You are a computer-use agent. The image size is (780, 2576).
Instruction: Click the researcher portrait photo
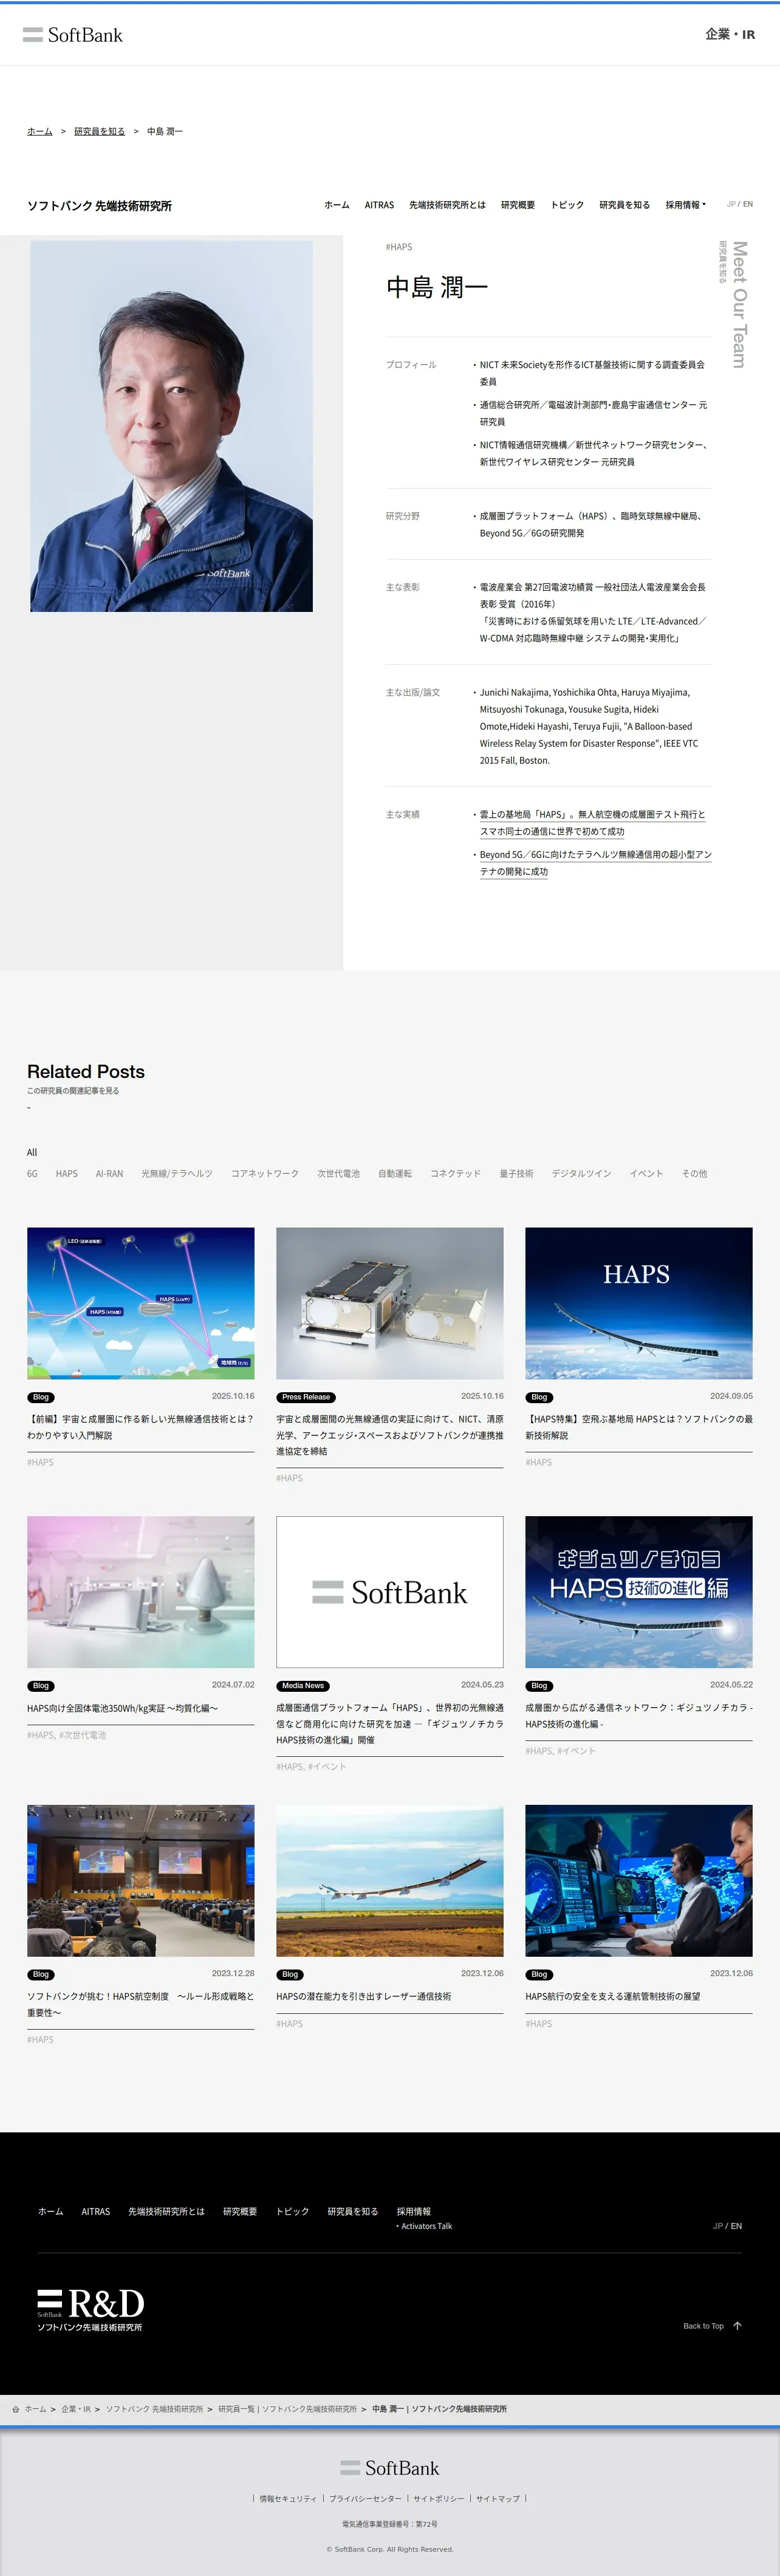[171, 426]
